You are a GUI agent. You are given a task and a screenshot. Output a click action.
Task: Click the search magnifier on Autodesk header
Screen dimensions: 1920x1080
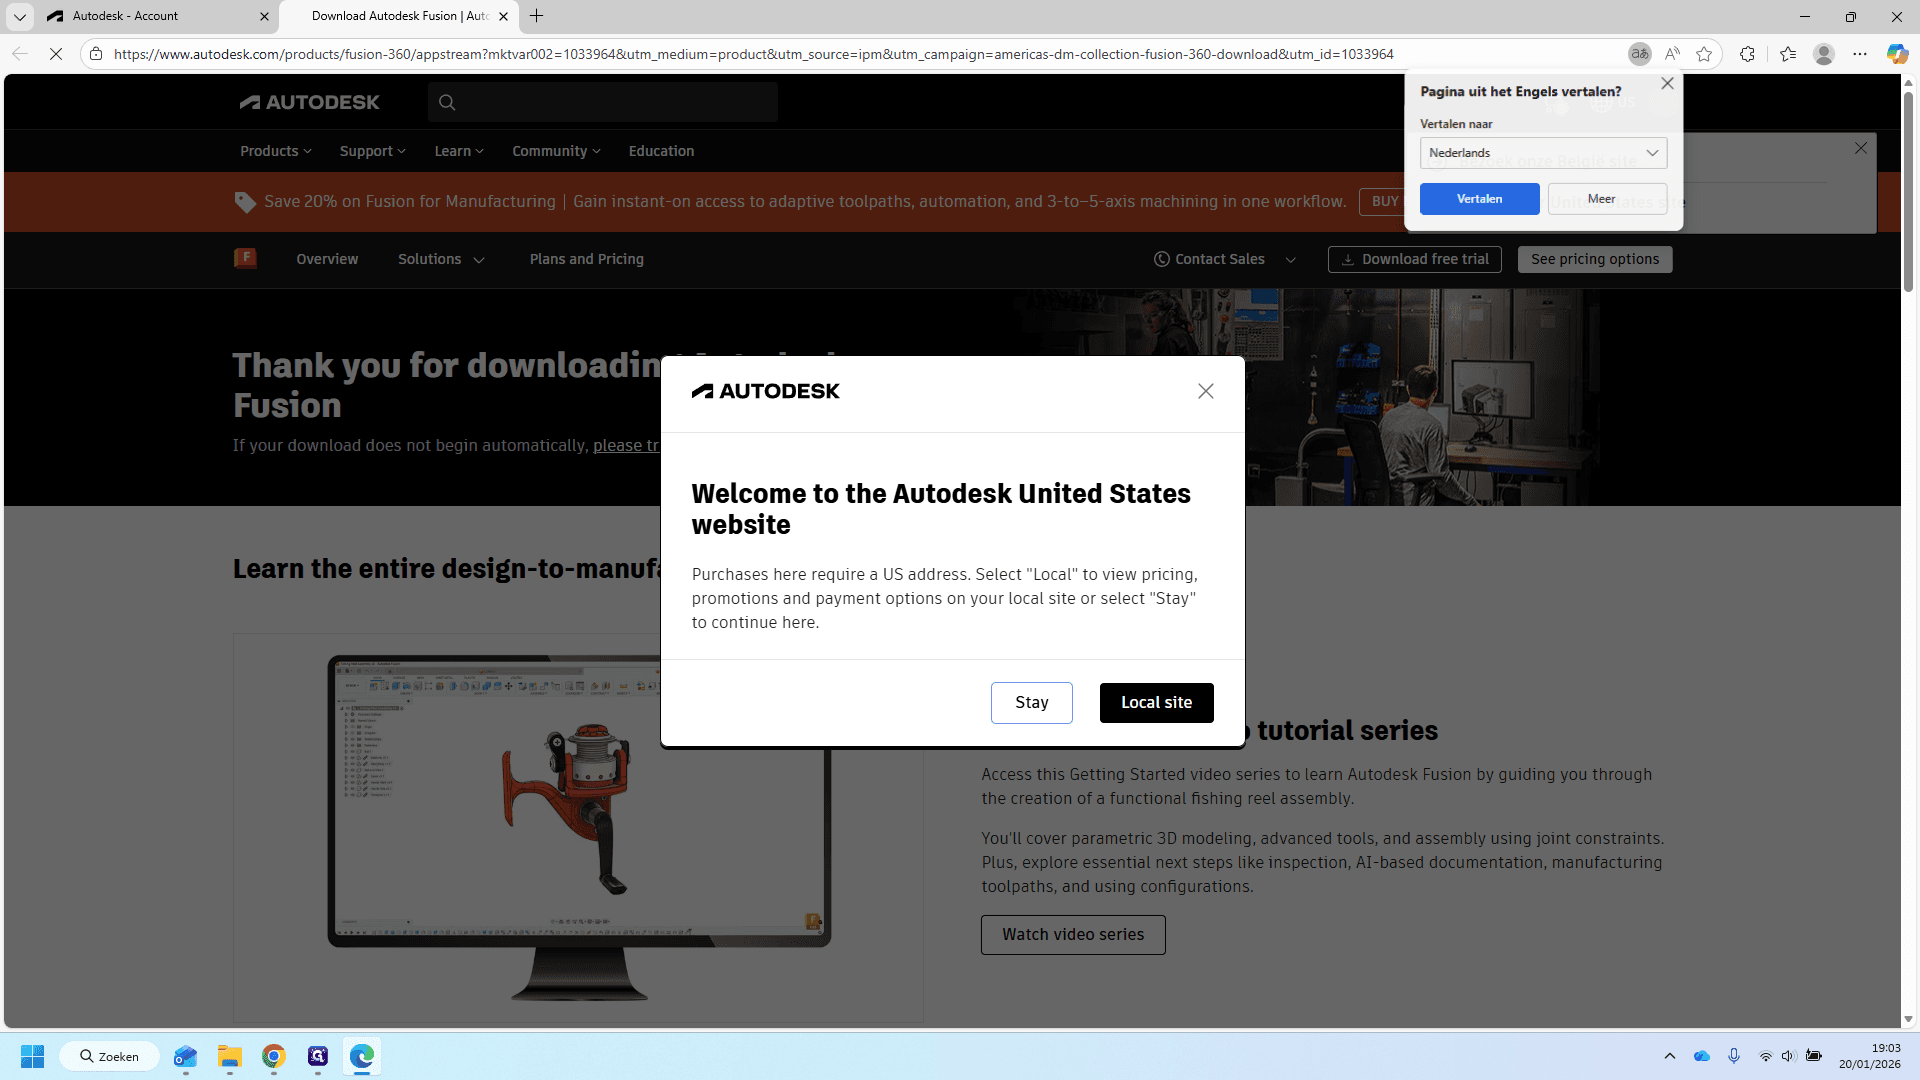[447, 102]
